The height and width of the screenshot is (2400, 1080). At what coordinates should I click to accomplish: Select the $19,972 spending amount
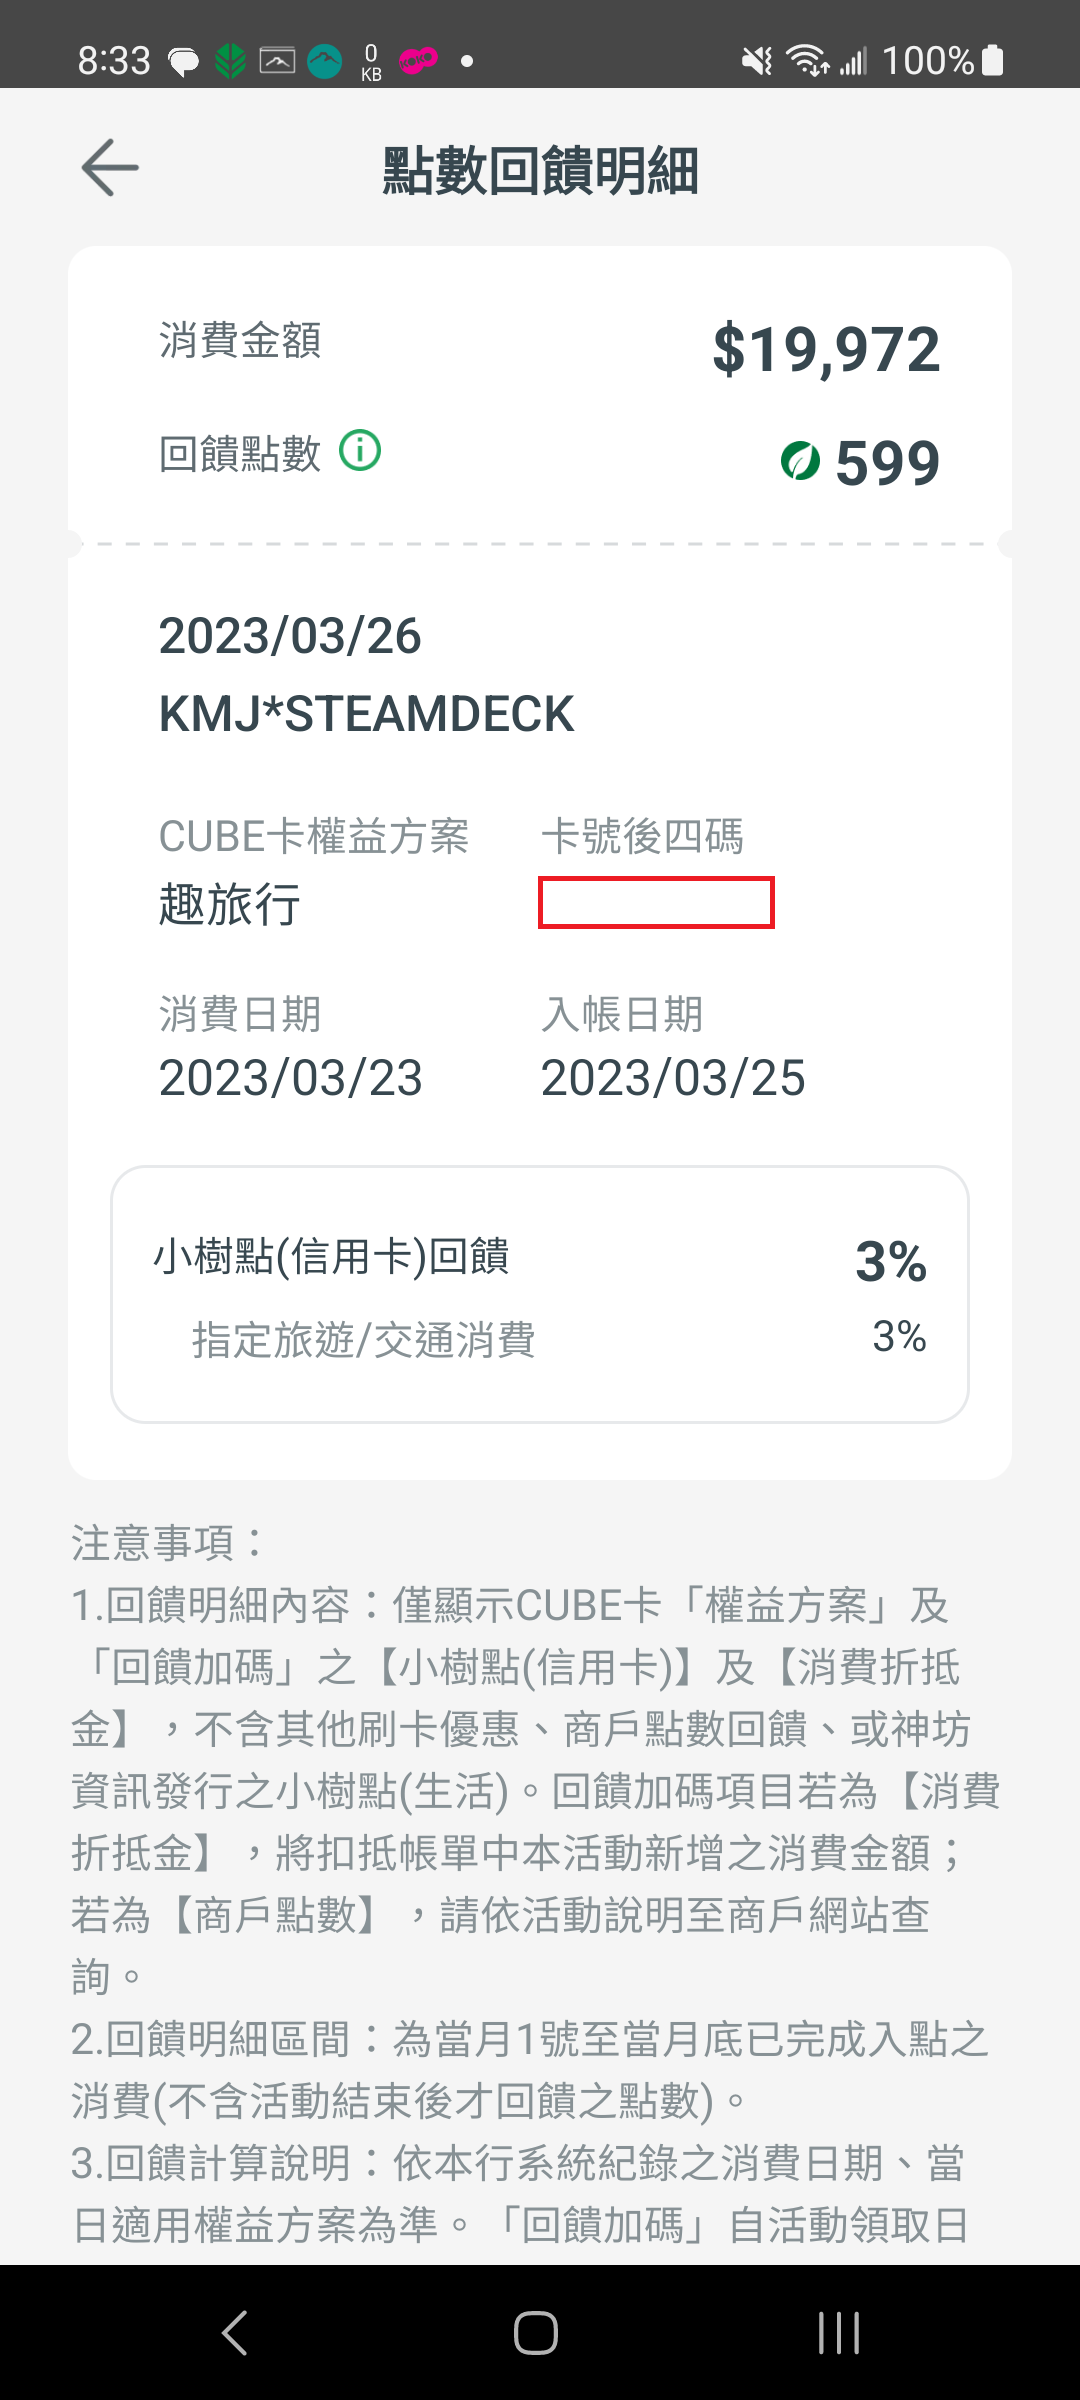tap(826, 350)
